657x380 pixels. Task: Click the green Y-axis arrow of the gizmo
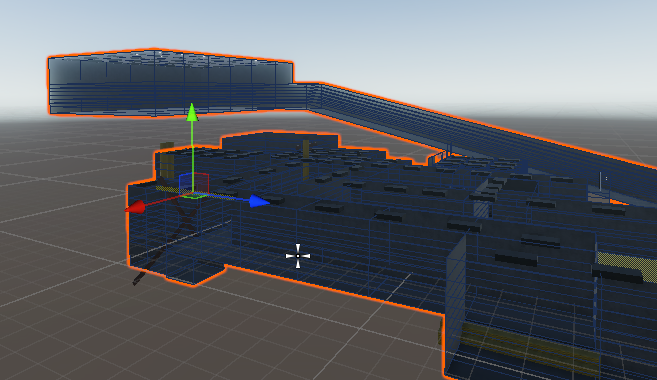coord(192,112)
